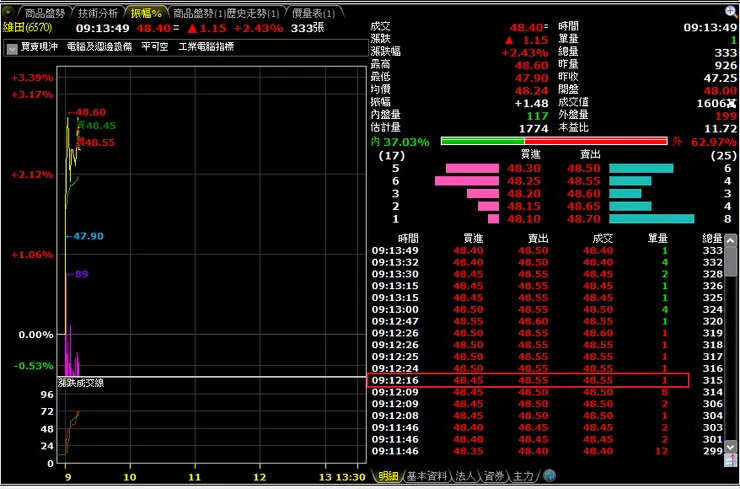The image size is (740, 489).
Task: Click the scroll up arrow of trade list
Action: click(x=730, y=241)
